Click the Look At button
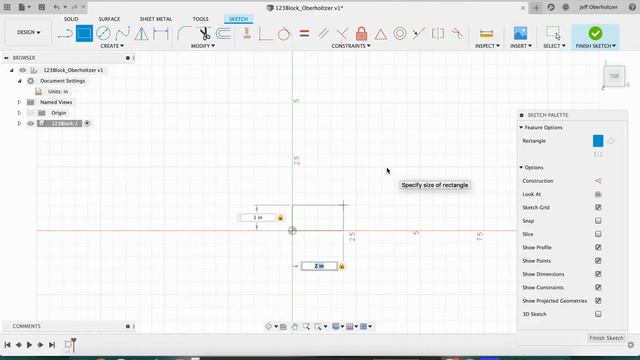This screenshot has height=360, width=640. coord(598,194)
